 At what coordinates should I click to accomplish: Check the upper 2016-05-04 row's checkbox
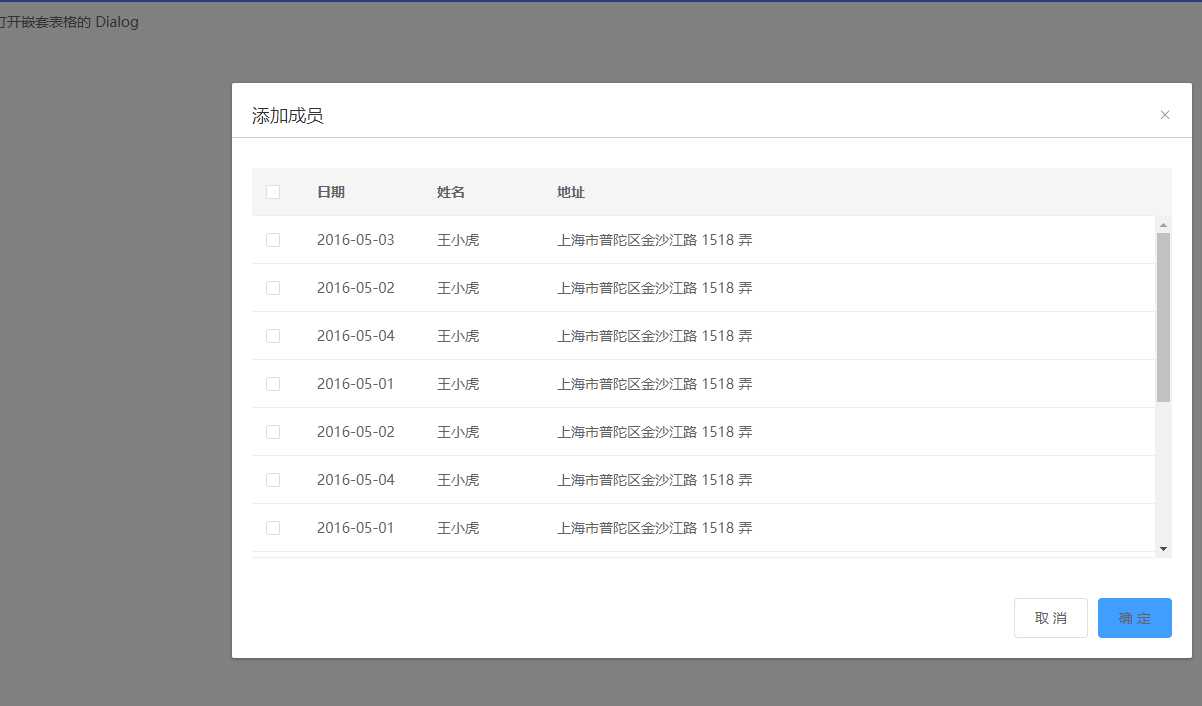click(x=273, y=336)
